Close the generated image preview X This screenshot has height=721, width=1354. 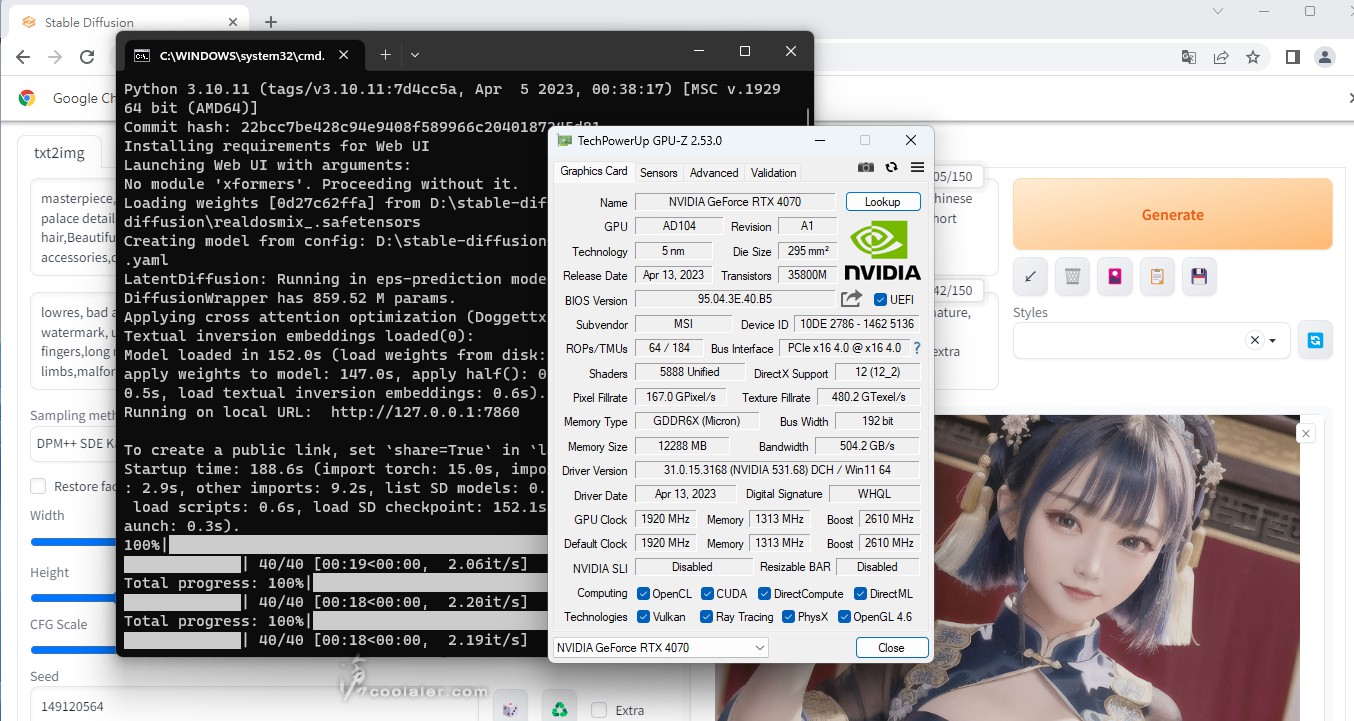coord(1305,433)
